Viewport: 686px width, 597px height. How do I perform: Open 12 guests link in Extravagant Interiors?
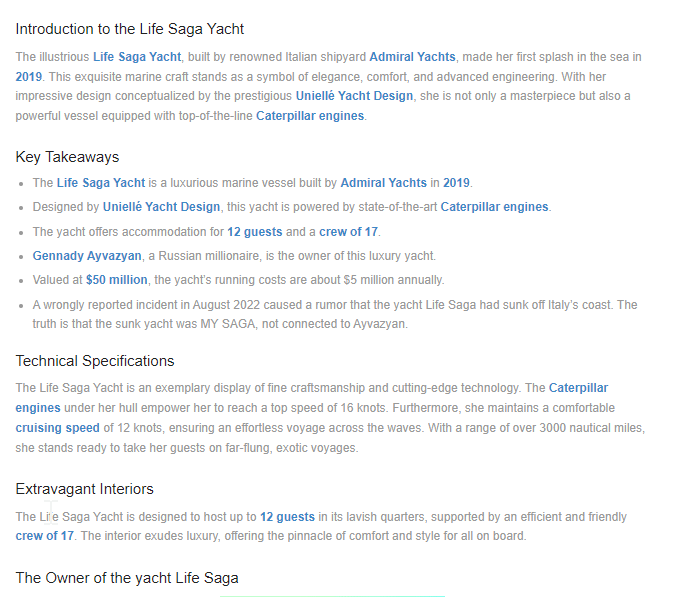click(287, 517)
